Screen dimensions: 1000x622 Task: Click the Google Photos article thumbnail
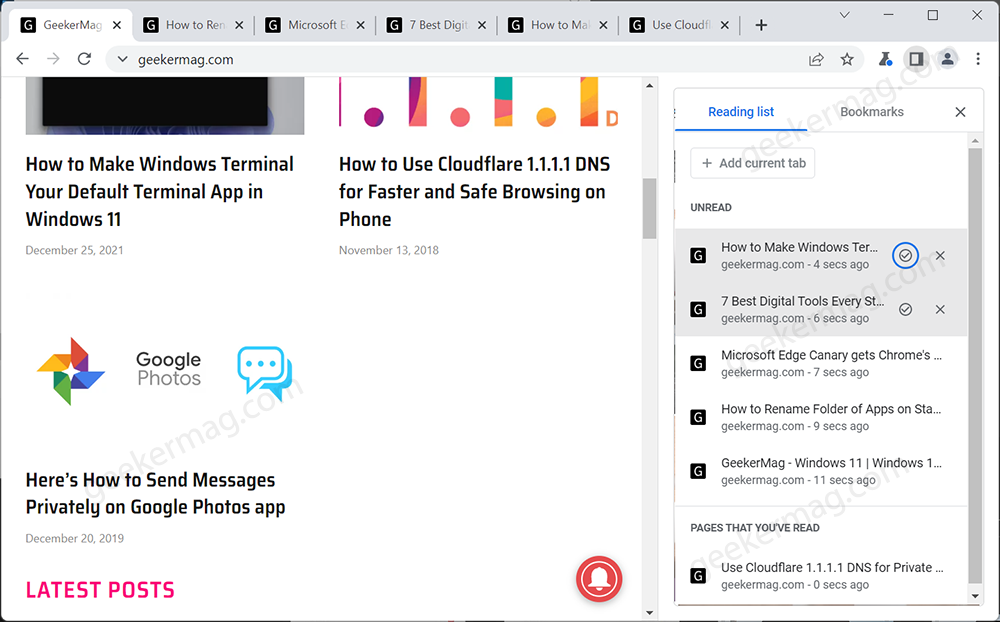click(x=165, y=371)
